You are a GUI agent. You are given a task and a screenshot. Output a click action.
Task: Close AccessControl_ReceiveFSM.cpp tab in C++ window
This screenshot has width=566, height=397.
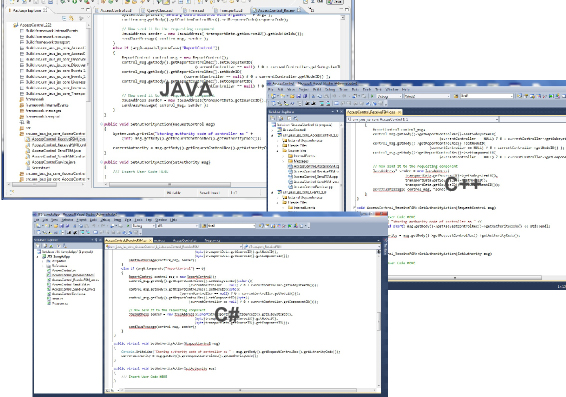pos(399,112)
